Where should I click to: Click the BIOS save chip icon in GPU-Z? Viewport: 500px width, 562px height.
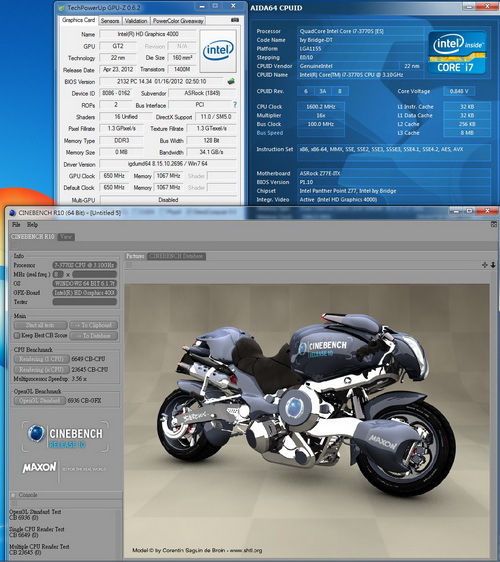[x=231, y=81]
